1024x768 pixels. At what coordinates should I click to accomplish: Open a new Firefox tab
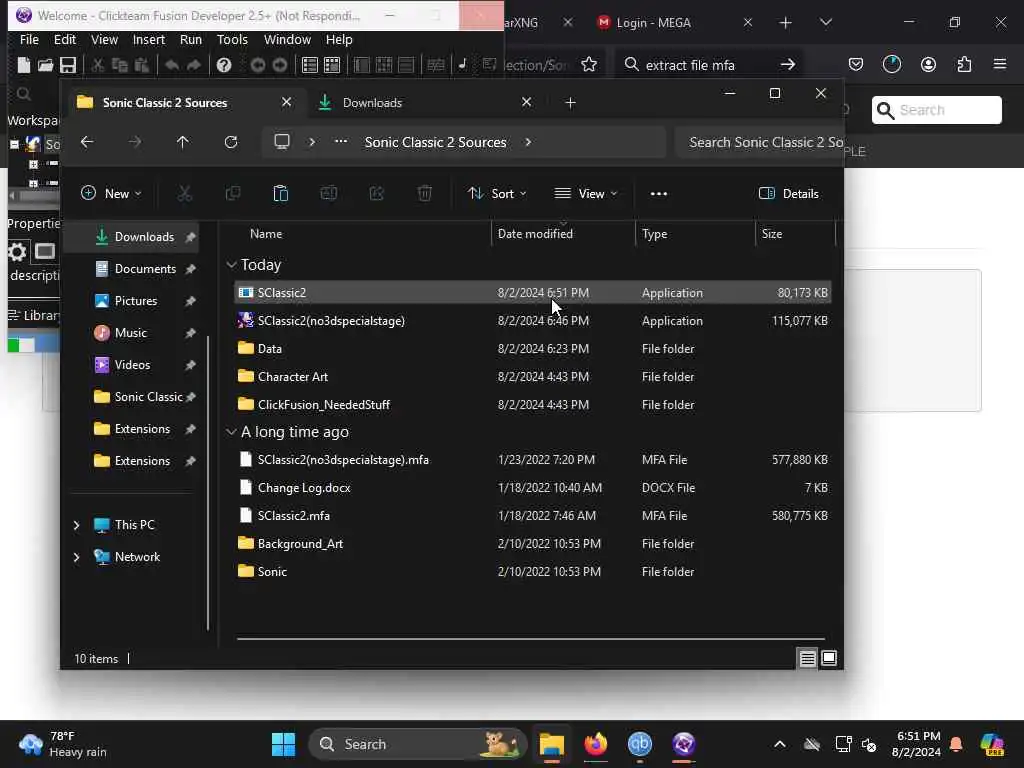786,23
